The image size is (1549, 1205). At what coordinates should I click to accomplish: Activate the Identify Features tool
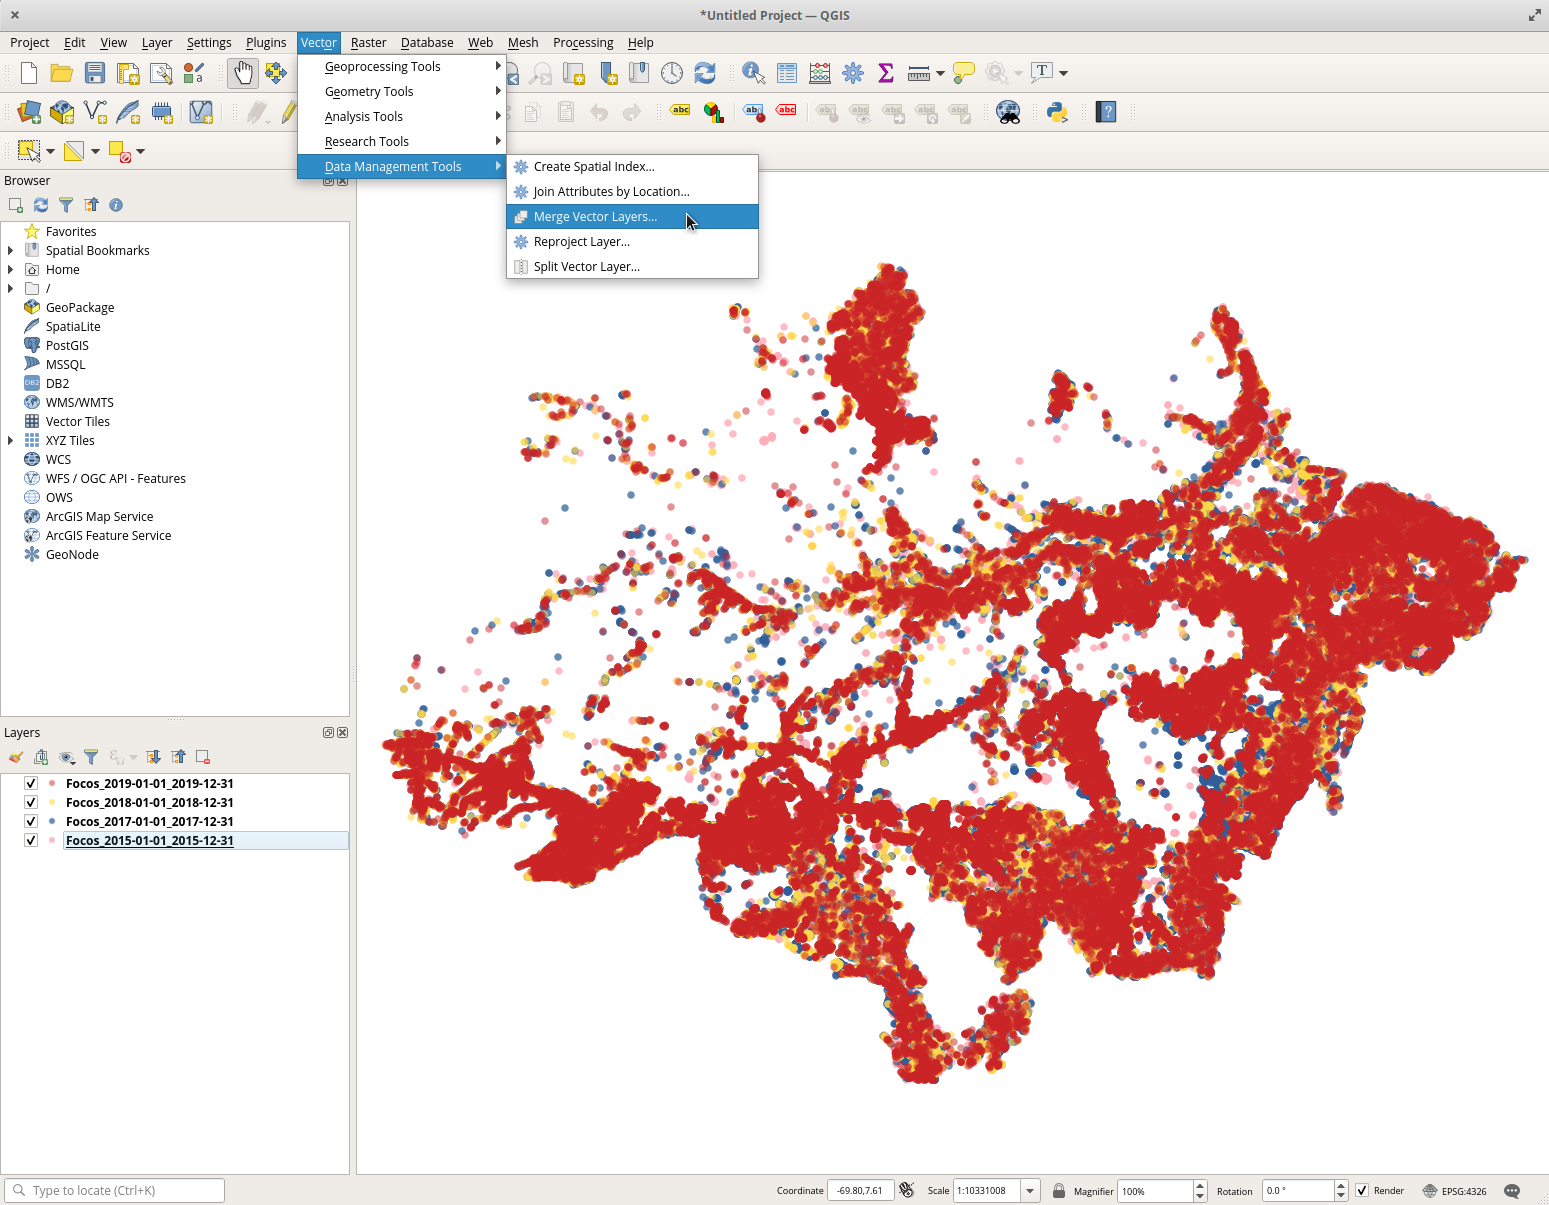point(754,73)
